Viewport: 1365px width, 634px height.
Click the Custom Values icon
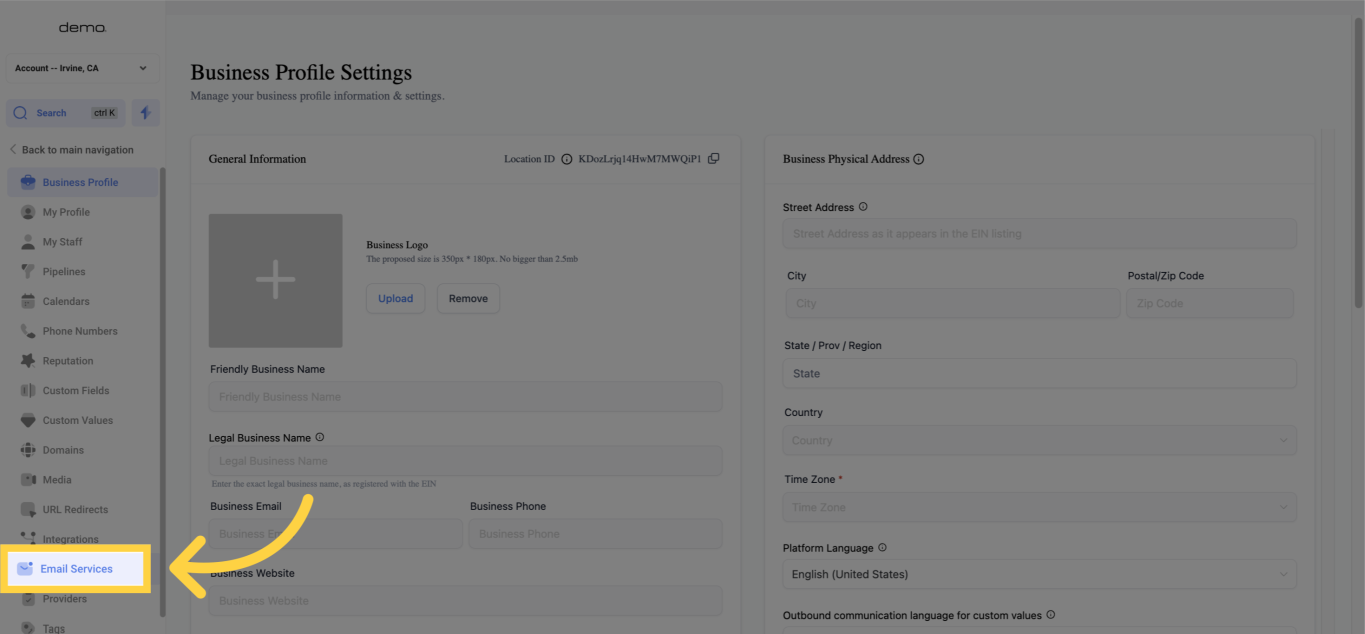click(28, 420)
